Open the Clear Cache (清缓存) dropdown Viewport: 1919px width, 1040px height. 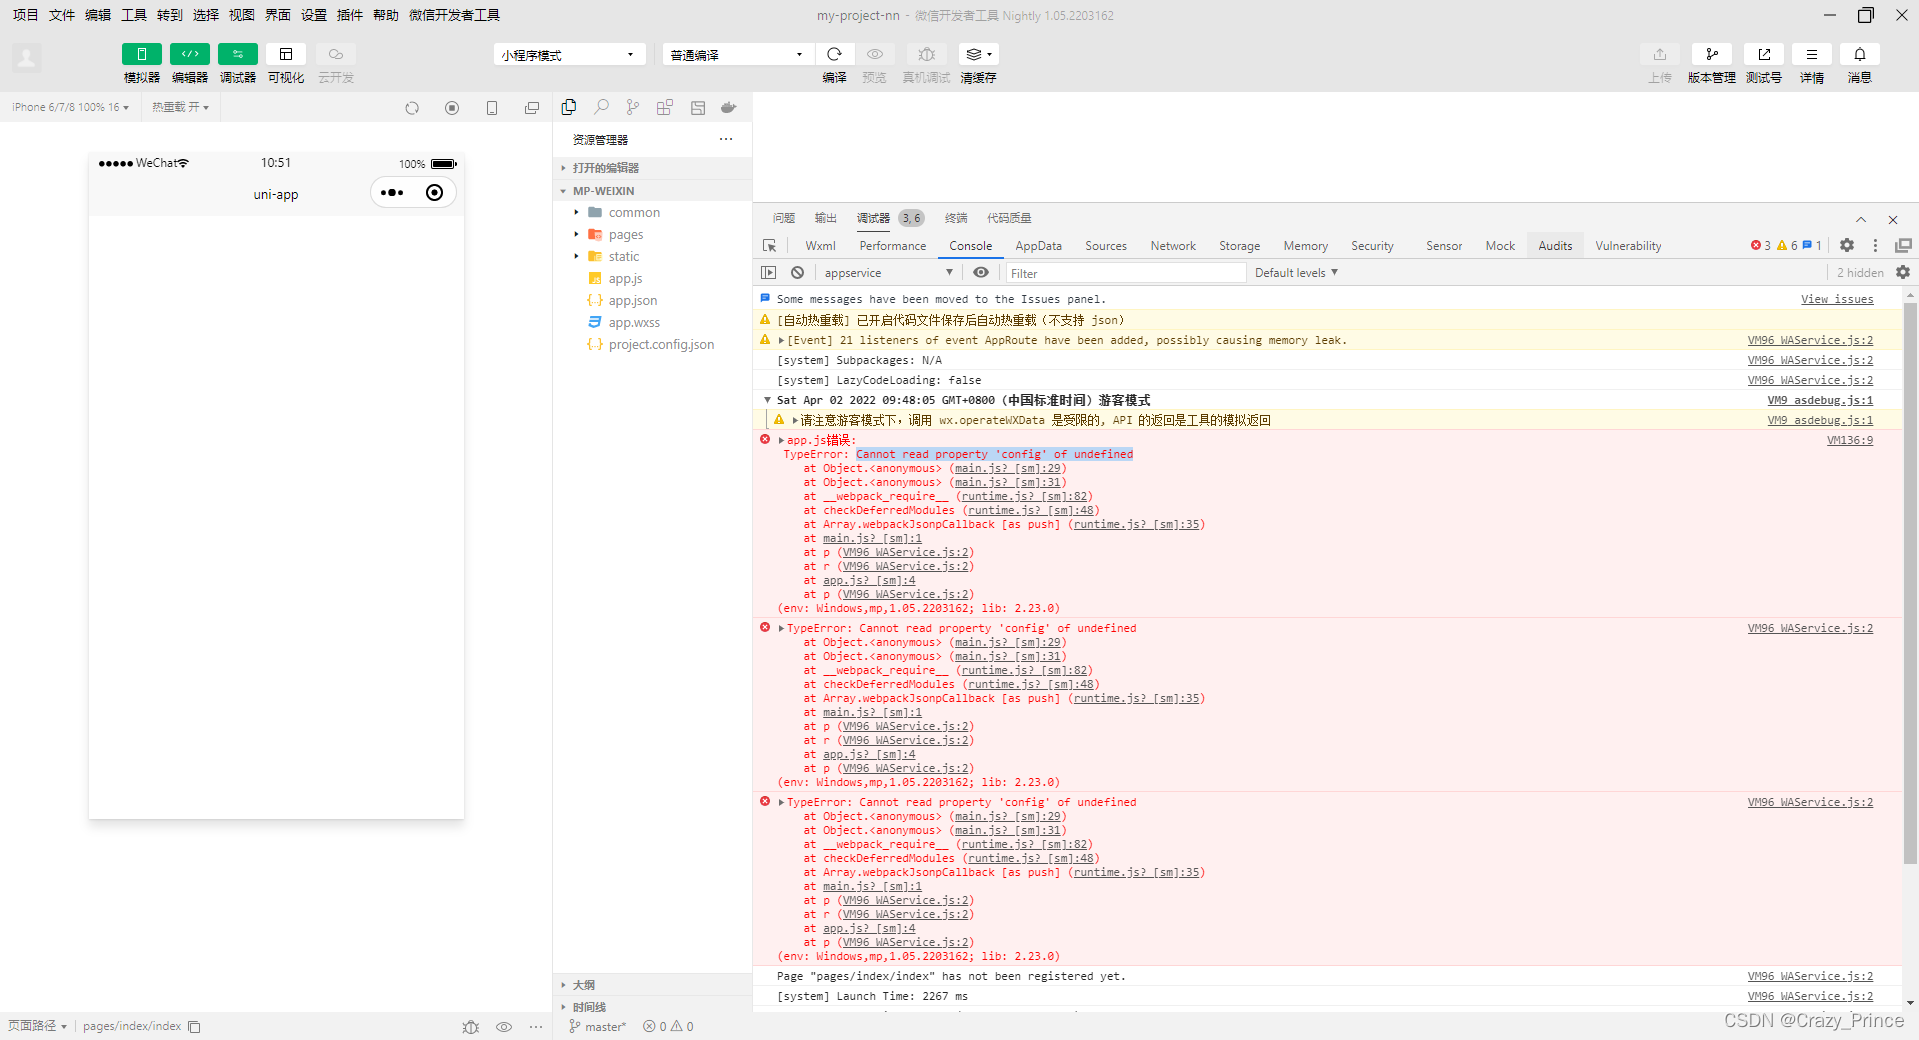click(979, 54)
